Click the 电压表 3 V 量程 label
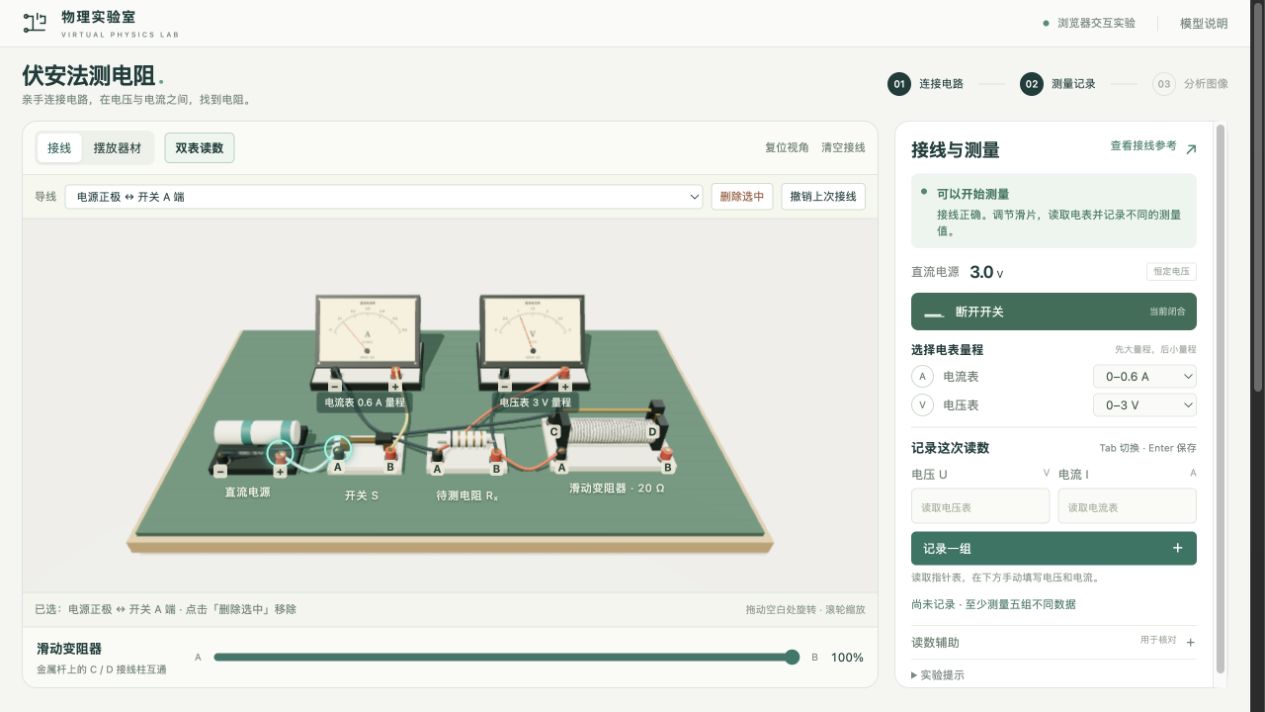The image size is (1265, 712). click(536, 403)
